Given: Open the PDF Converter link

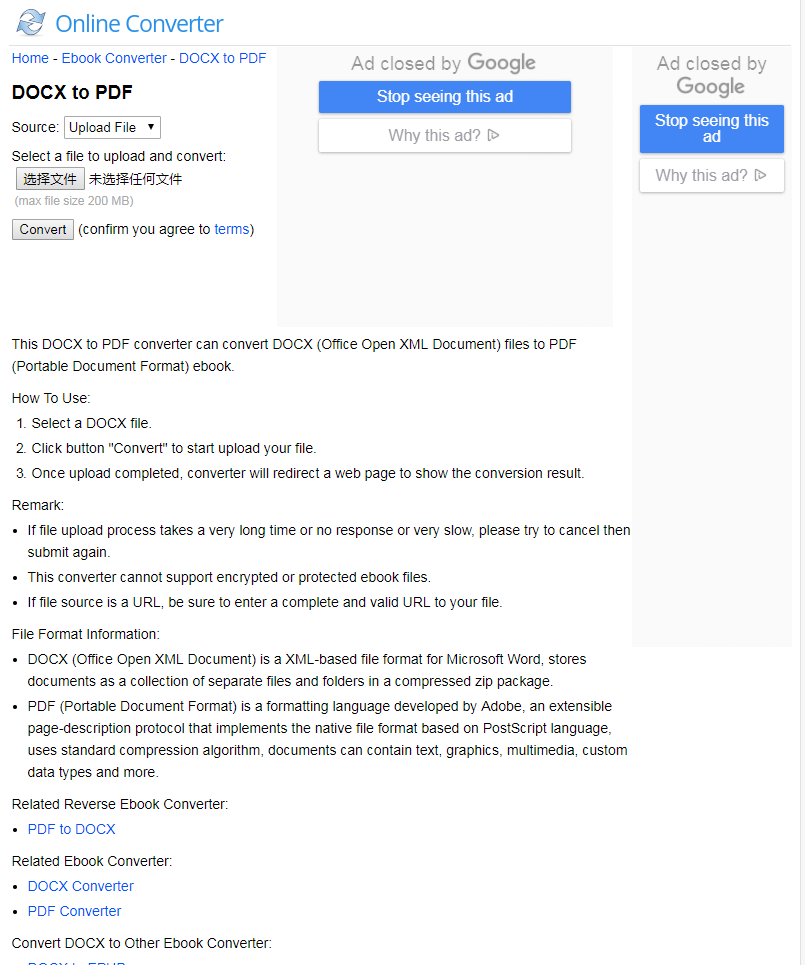Looking at the screenshot, I should coord(74,911).
